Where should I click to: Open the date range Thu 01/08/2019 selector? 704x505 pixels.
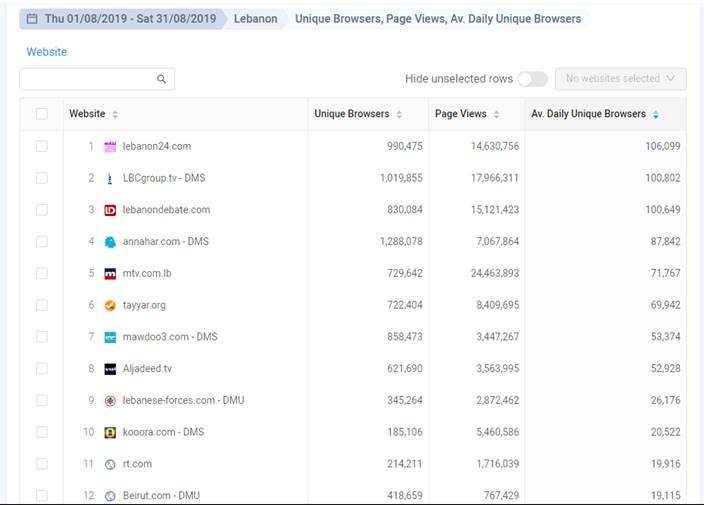[121, 19]
